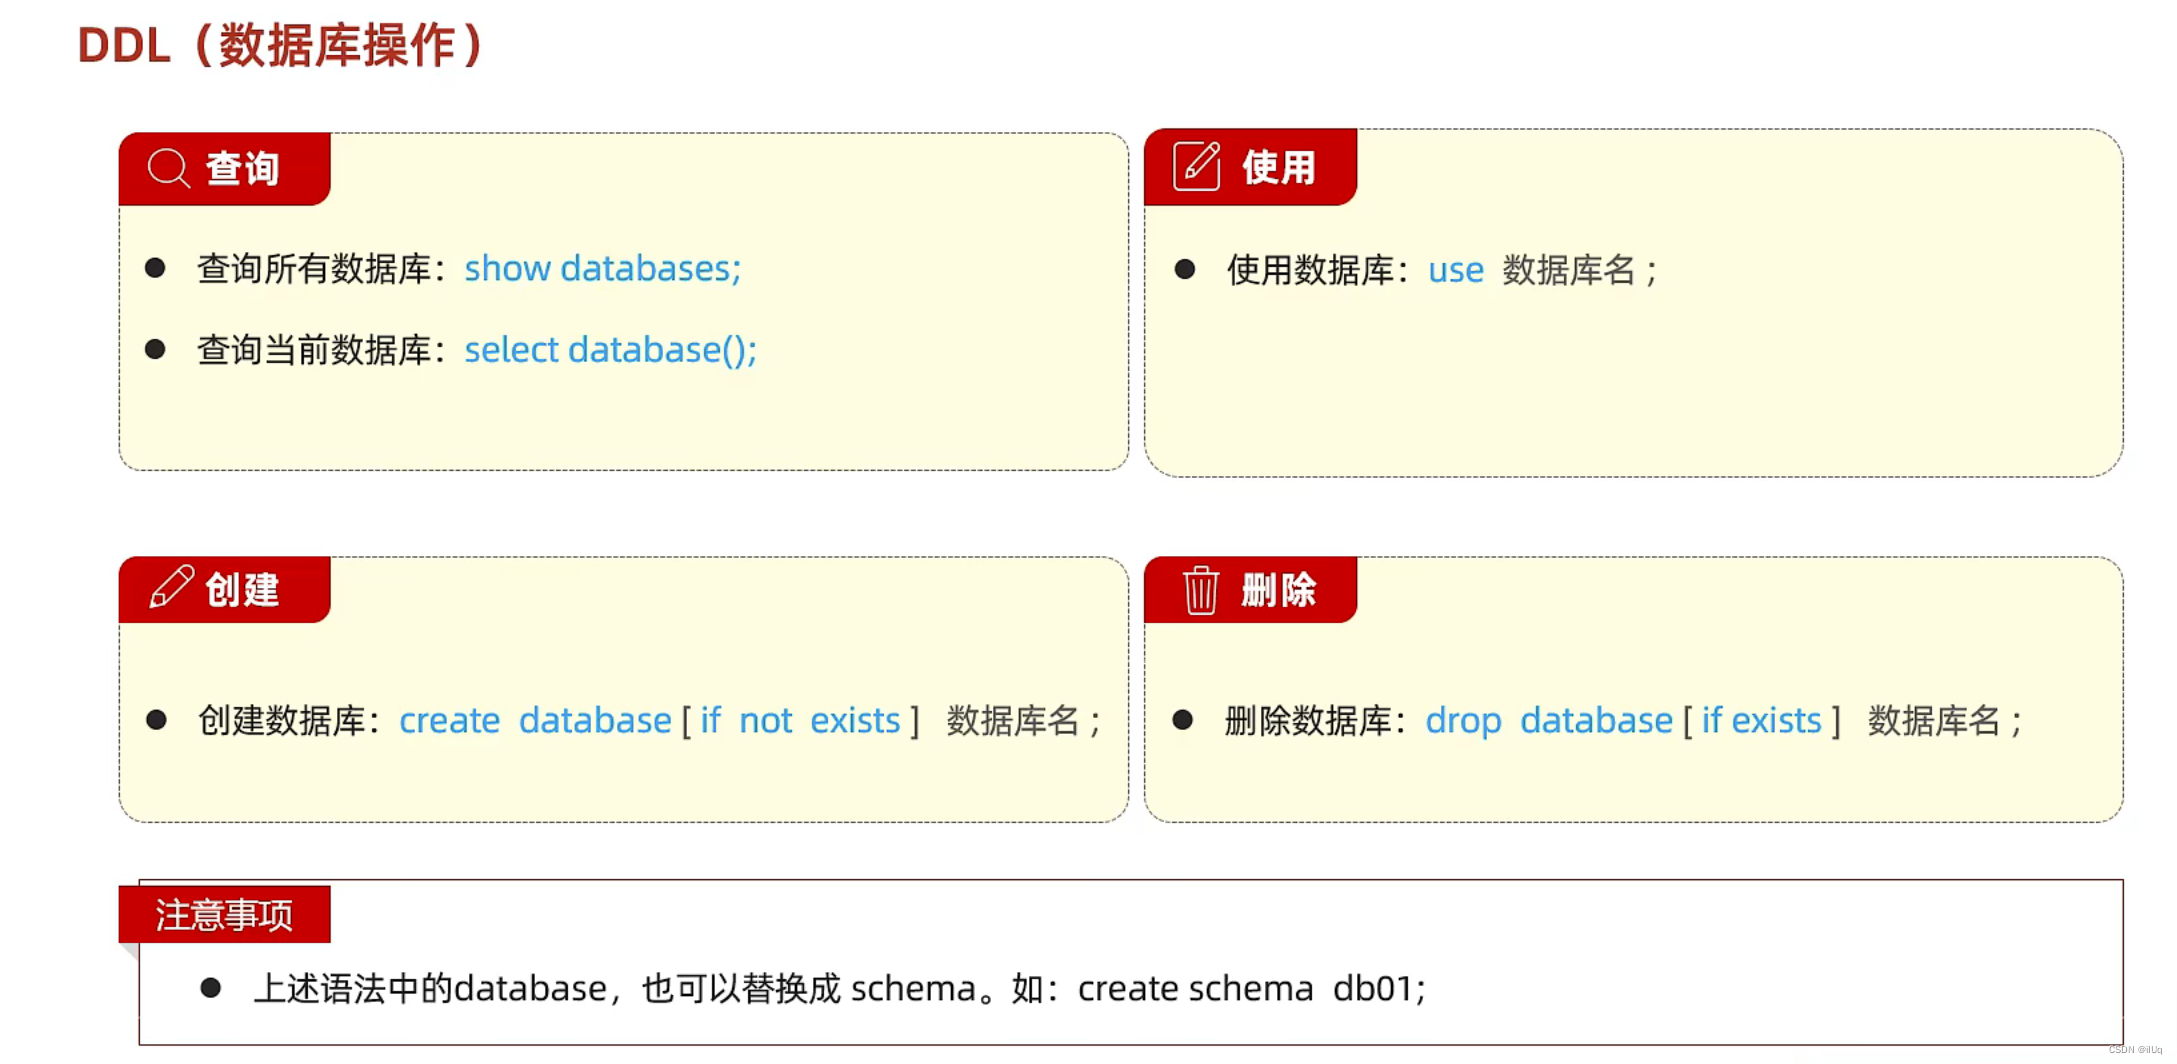Image resolution: width=2177 pixels, height=1064 pixels.
Task: Click the bullet before 使用数据库
Action: [1185, 269]
